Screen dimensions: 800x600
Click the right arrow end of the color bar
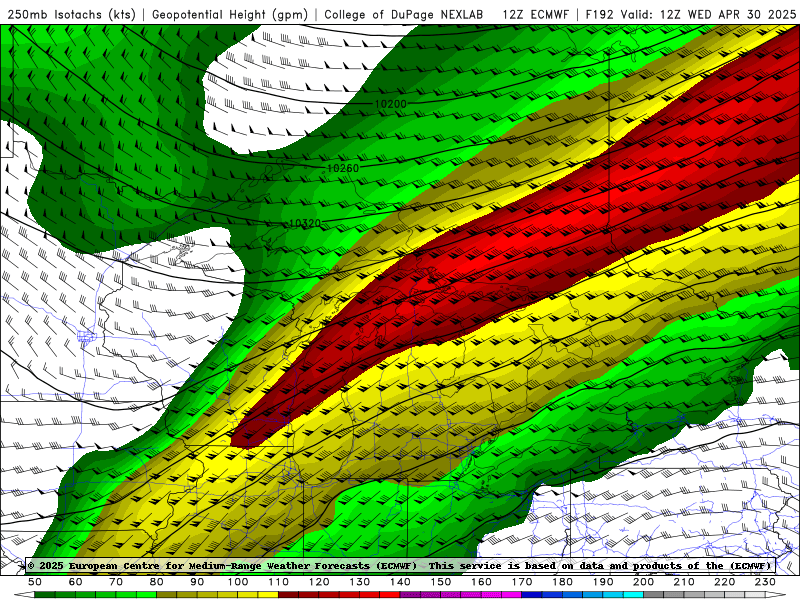click(x=776, y=595)
